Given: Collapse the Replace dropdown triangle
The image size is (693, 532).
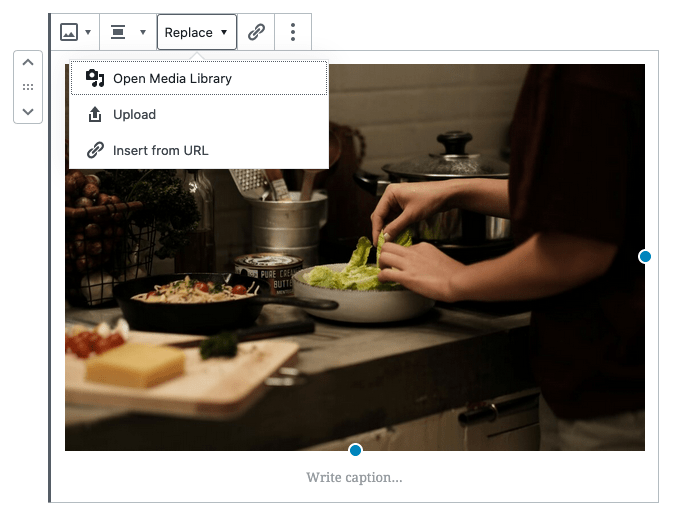Looking at the screenshot, I should [x=224, y=33].
